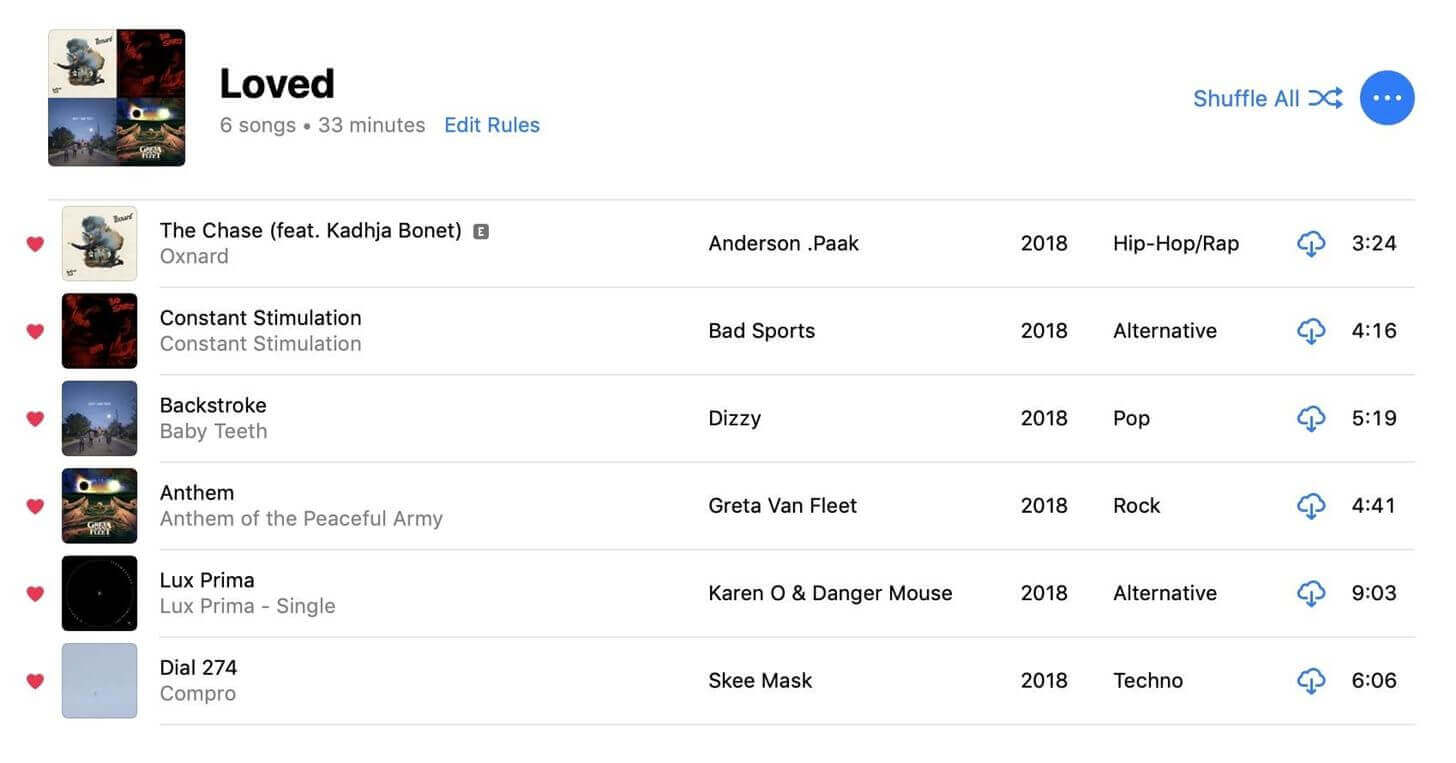Toggle the heart on Lux Prima
This screenshot has height=763, width=1456.
pos(35,594)
